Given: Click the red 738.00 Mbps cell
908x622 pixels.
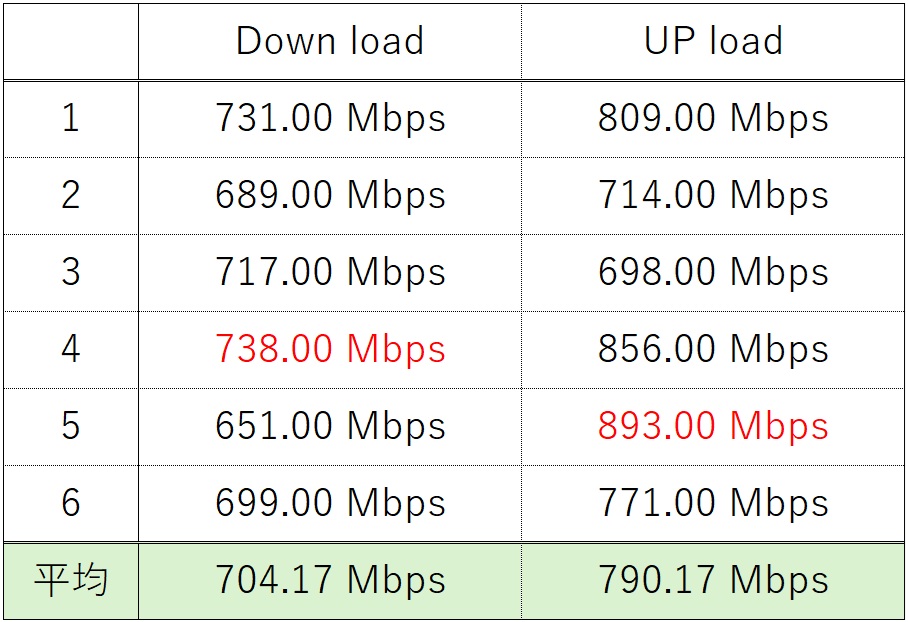Looking at the screenshot, I should [330, 349].
